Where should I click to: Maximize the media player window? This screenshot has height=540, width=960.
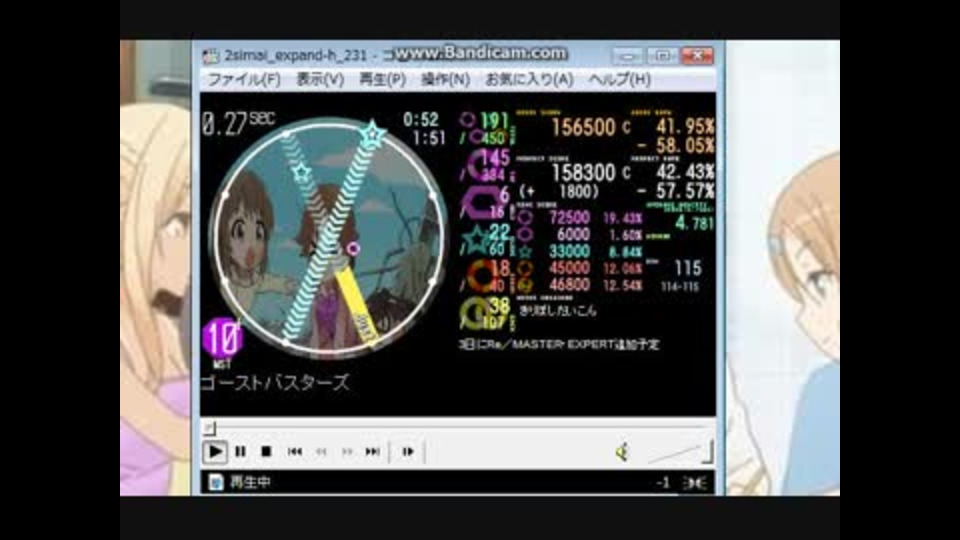point(662,56)
